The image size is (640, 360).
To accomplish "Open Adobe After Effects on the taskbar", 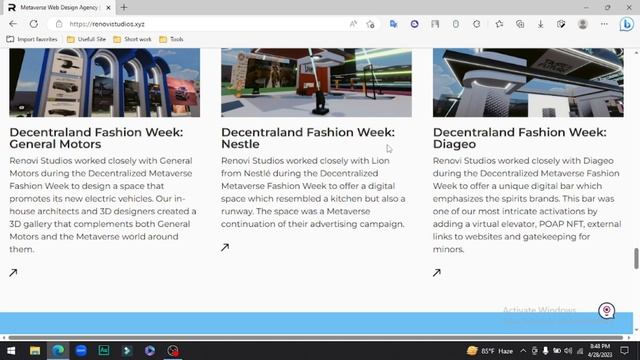I will point(104,351).
